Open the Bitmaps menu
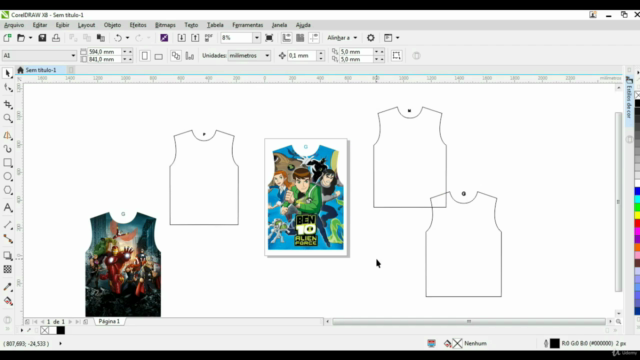 [165, 25]
